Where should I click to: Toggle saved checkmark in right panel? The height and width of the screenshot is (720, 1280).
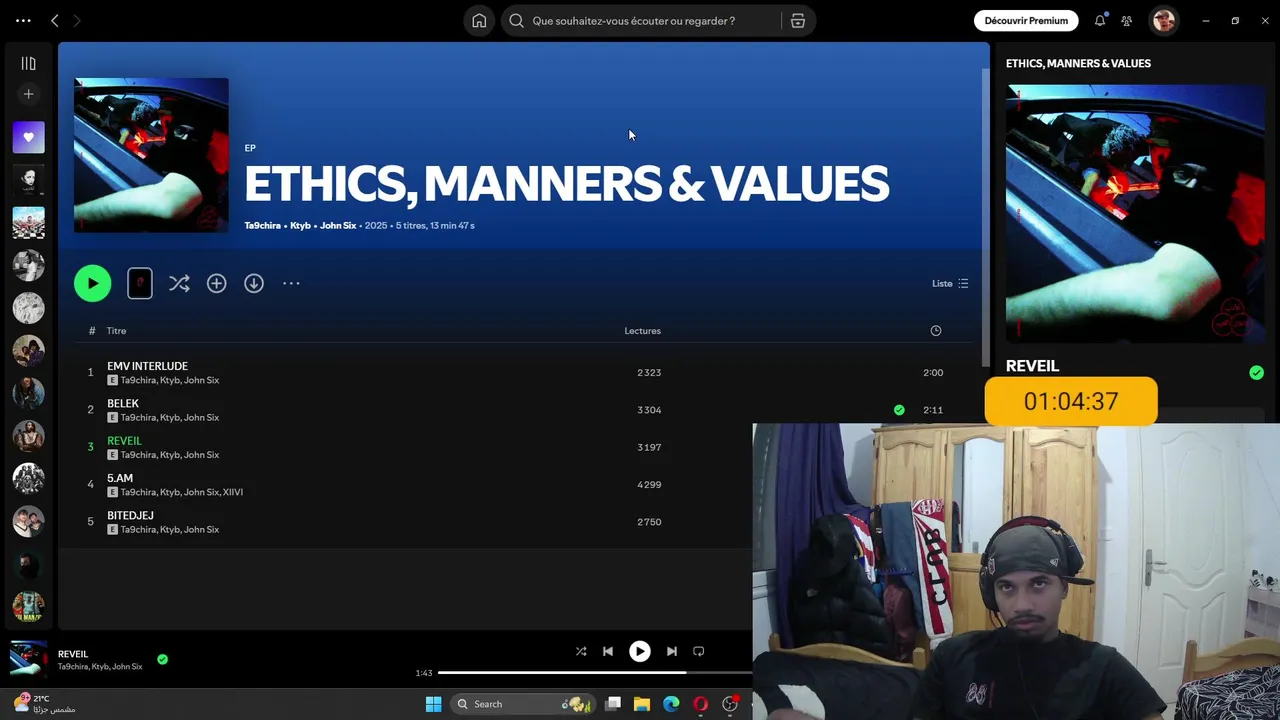tap(1256, 373)
